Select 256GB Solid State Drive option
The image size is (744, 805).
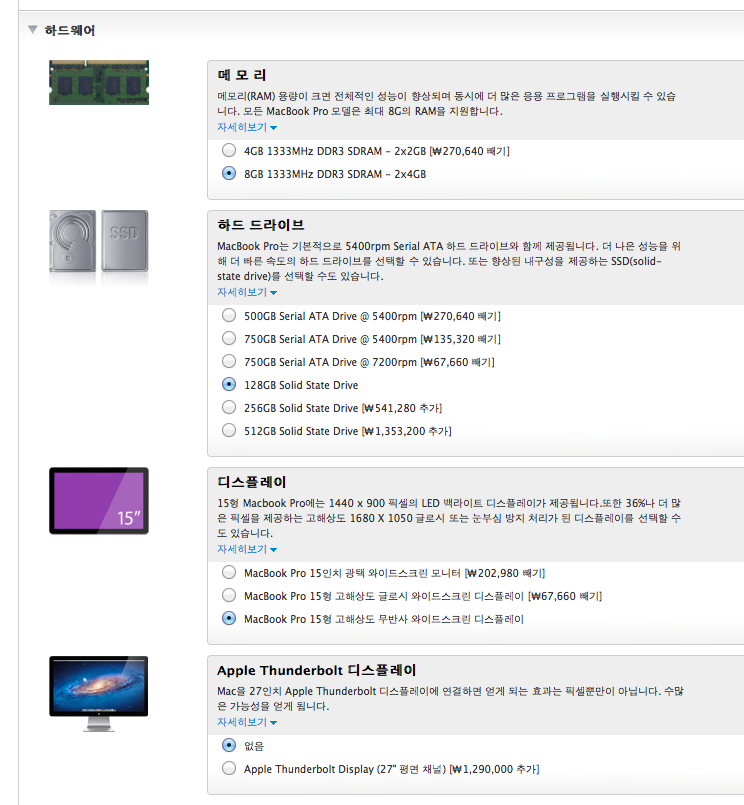(x=229, y=408)
